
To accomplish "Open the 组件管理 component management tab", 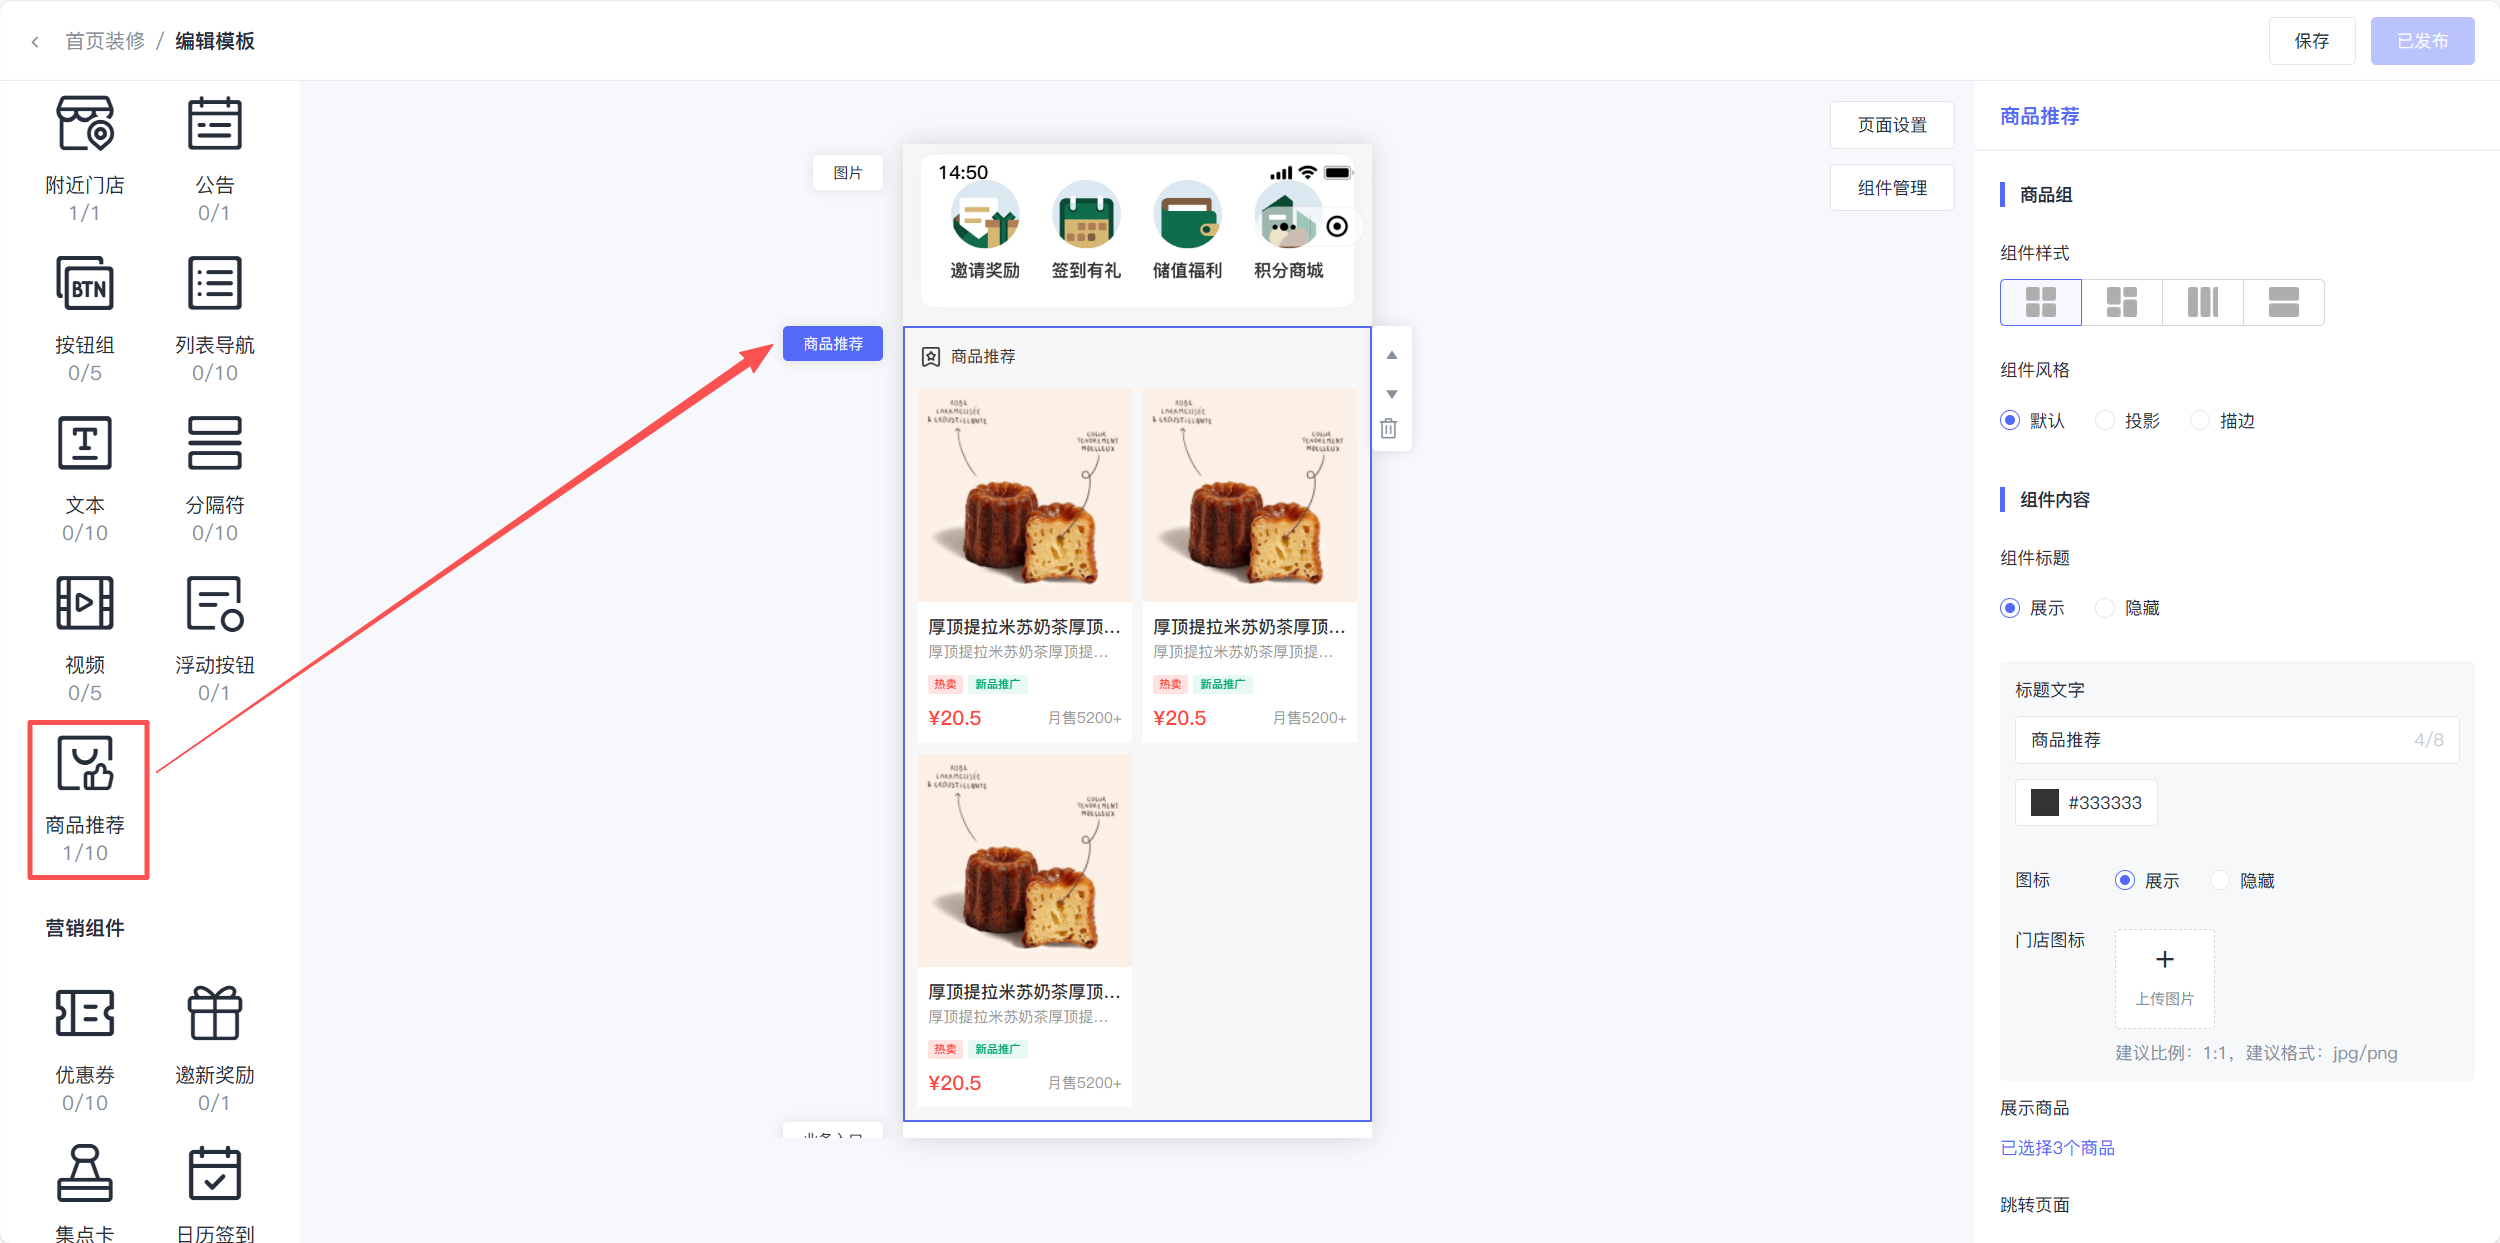I will [x=1891, y=188].
